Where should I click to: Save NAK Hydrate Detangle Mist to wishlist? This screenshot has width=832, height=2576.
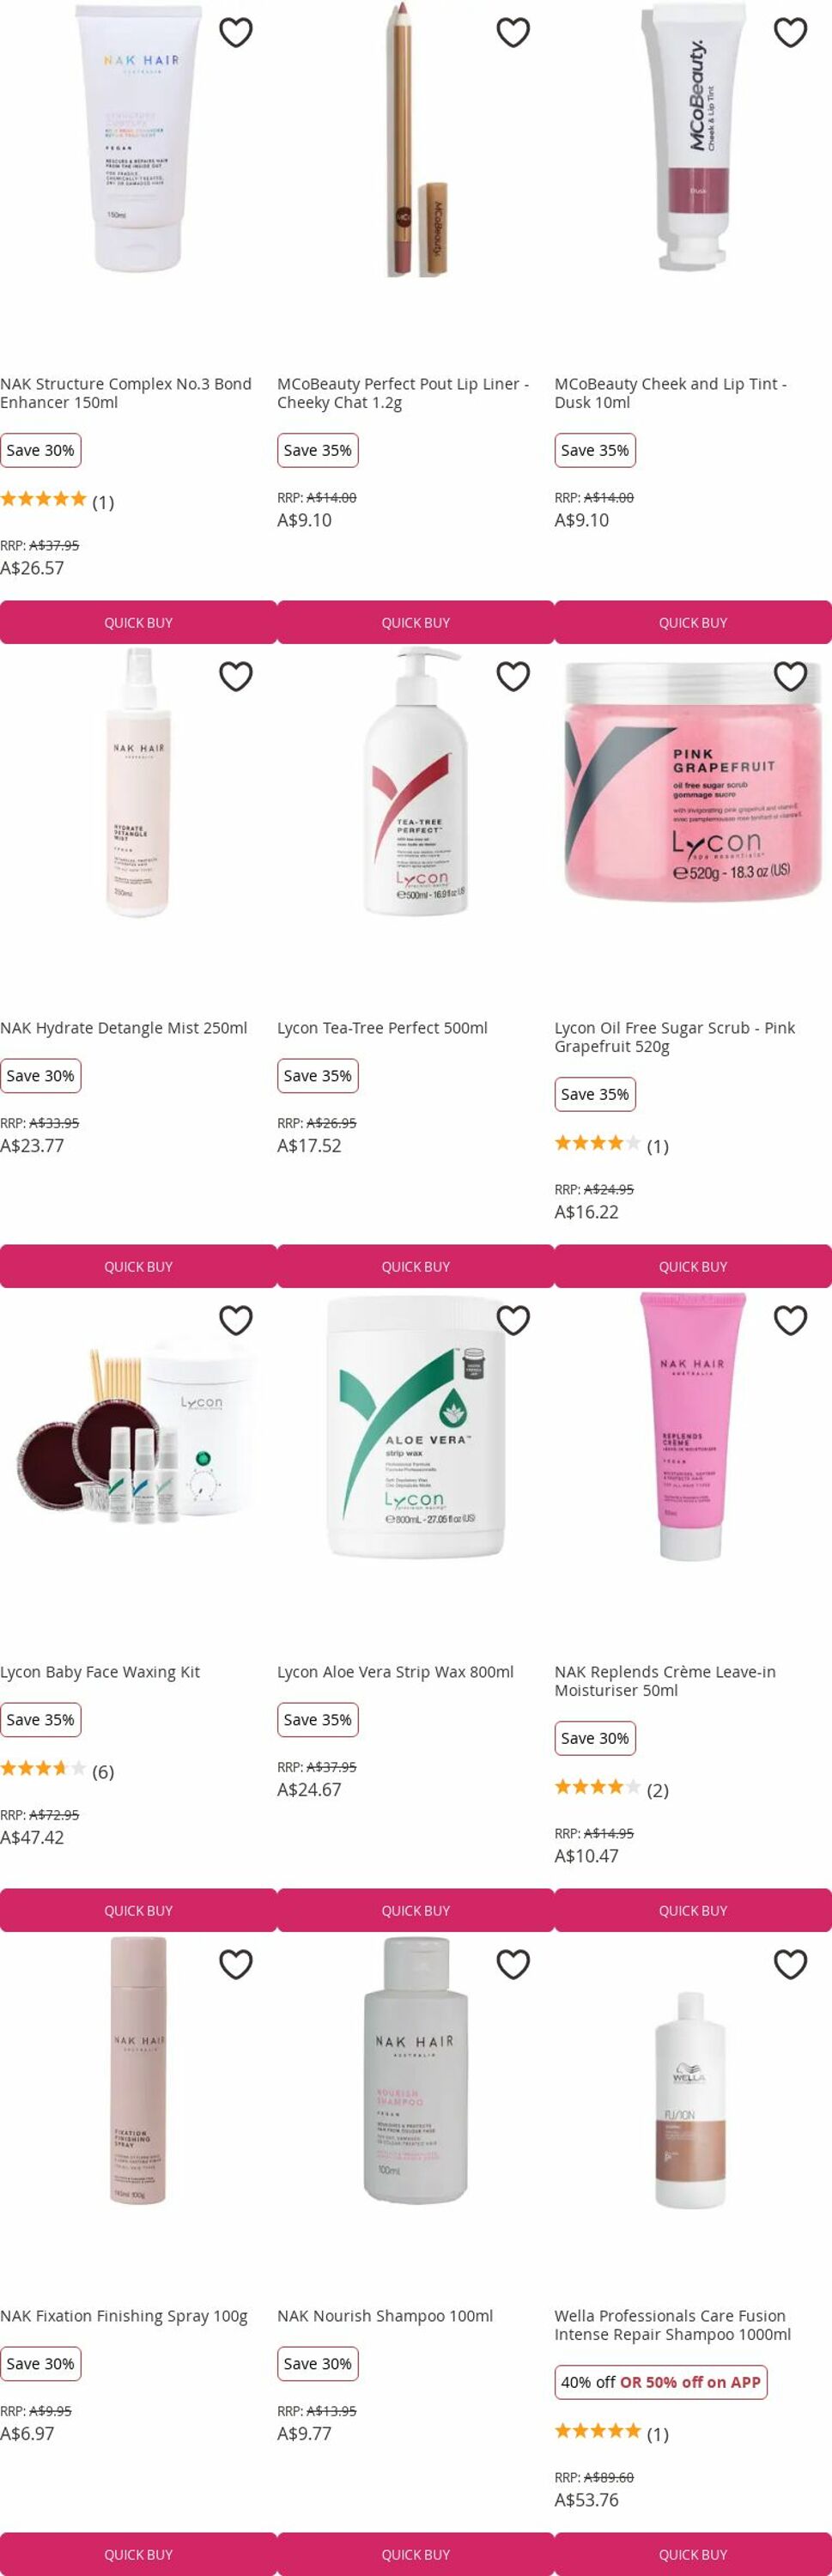tap(236, 677)
